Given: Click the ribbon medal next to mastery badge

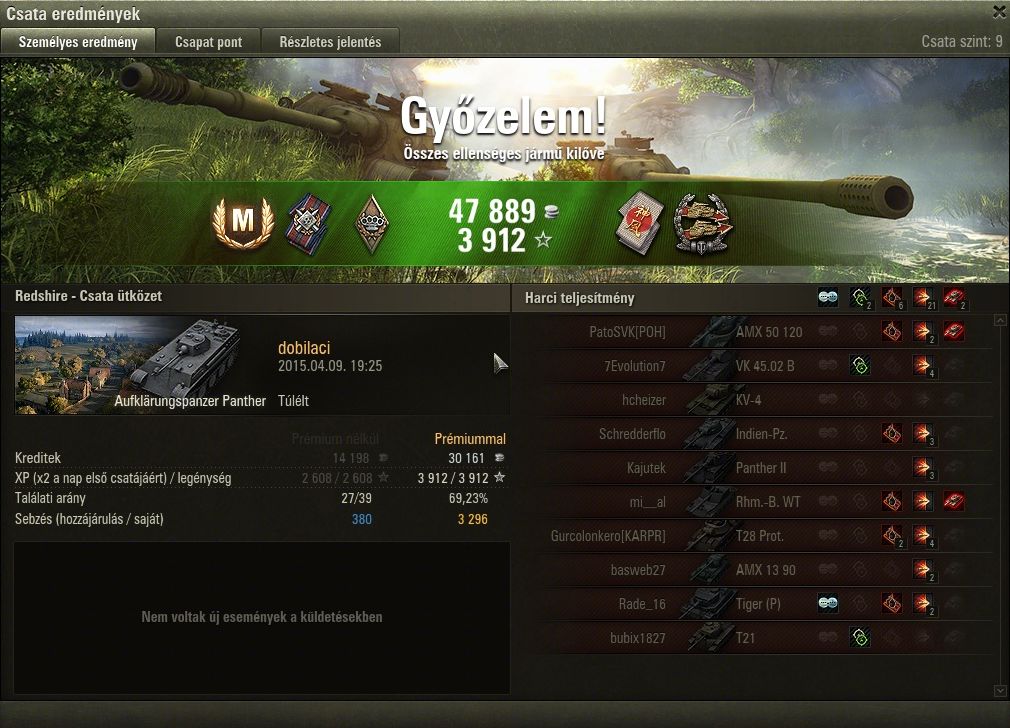Looking at the screenshot, I should 309,223.
